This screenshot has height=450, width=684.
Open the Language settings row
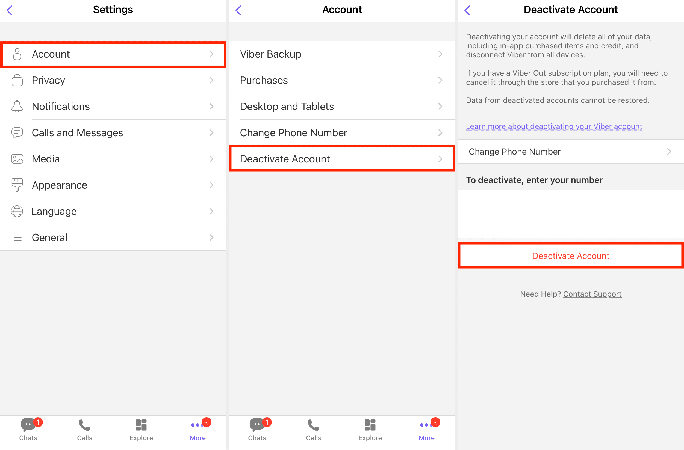[x=113, y=211]
